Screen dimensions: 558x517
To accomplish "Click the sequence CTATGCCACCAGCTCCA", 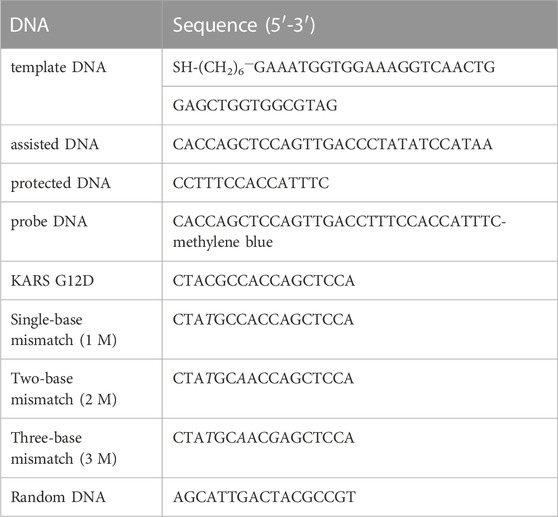I will click(x=263, y=320).
